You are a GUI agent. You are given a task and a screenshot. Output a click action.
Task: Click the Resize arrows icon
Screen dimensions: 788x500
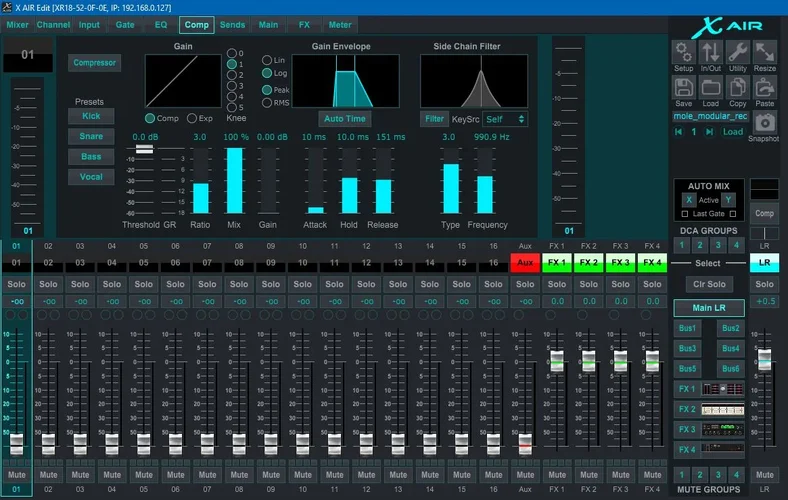(x=765, y=52)
